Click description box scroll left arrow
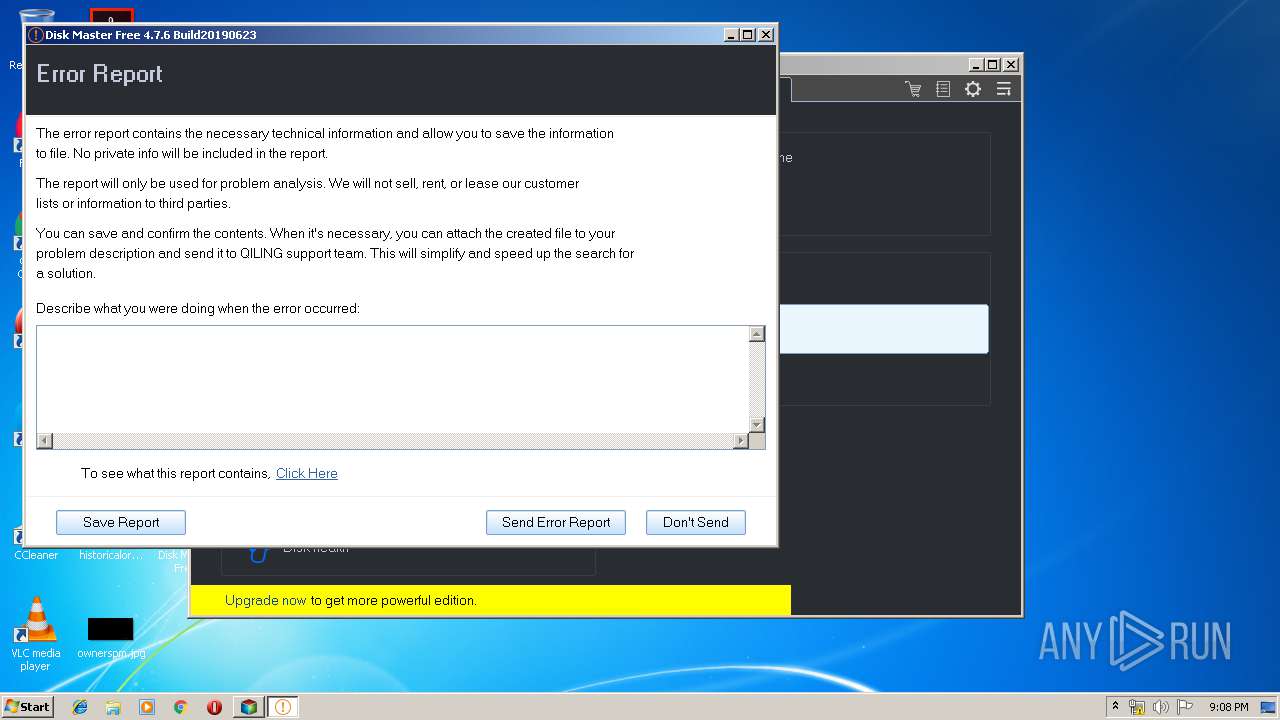Viewport: 1280px width, 720px height. point(44,441)
